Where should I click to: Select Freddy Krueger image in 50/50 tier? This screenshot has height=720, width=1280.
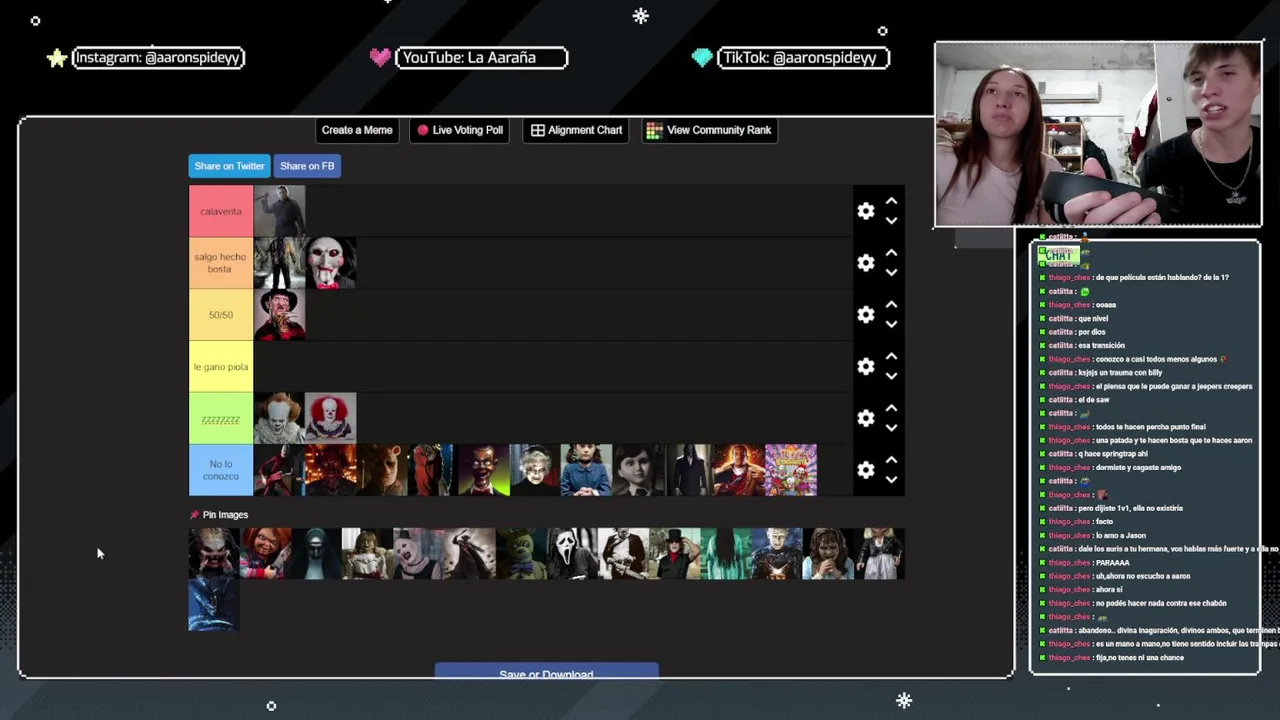point(279,315)
